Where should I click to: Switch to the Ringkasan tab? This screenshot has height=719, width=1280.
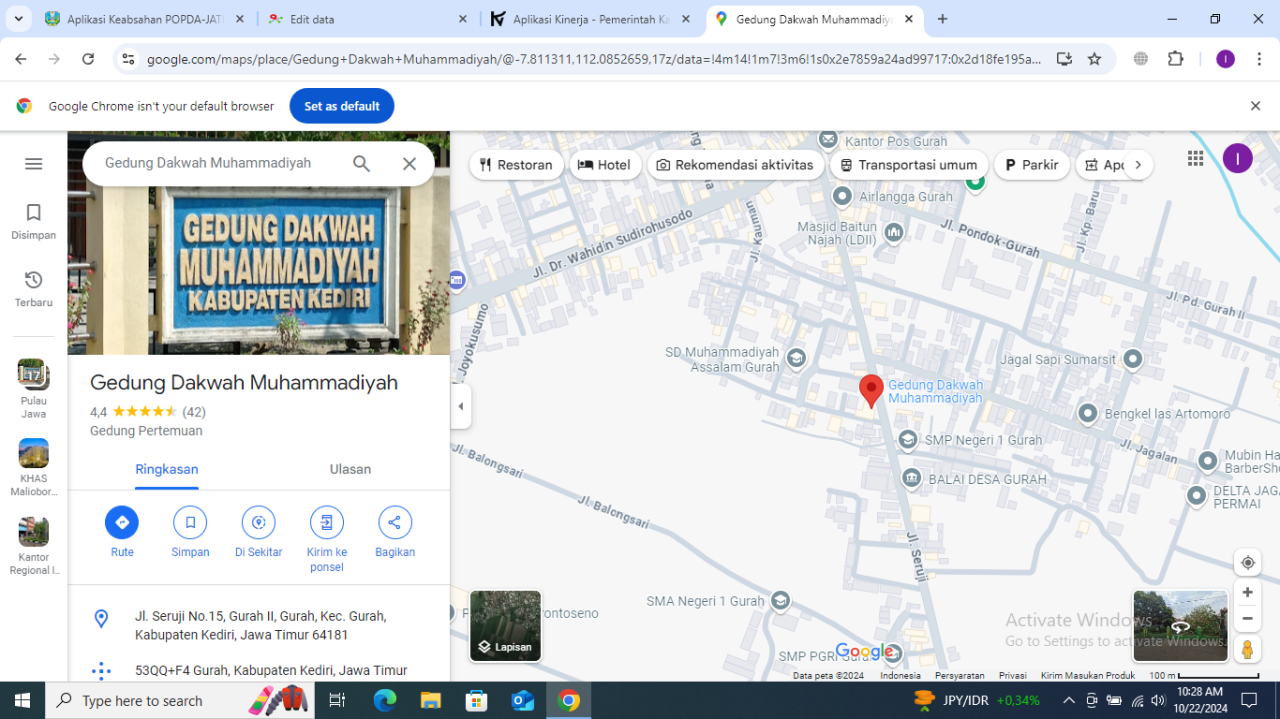point(167,469)
